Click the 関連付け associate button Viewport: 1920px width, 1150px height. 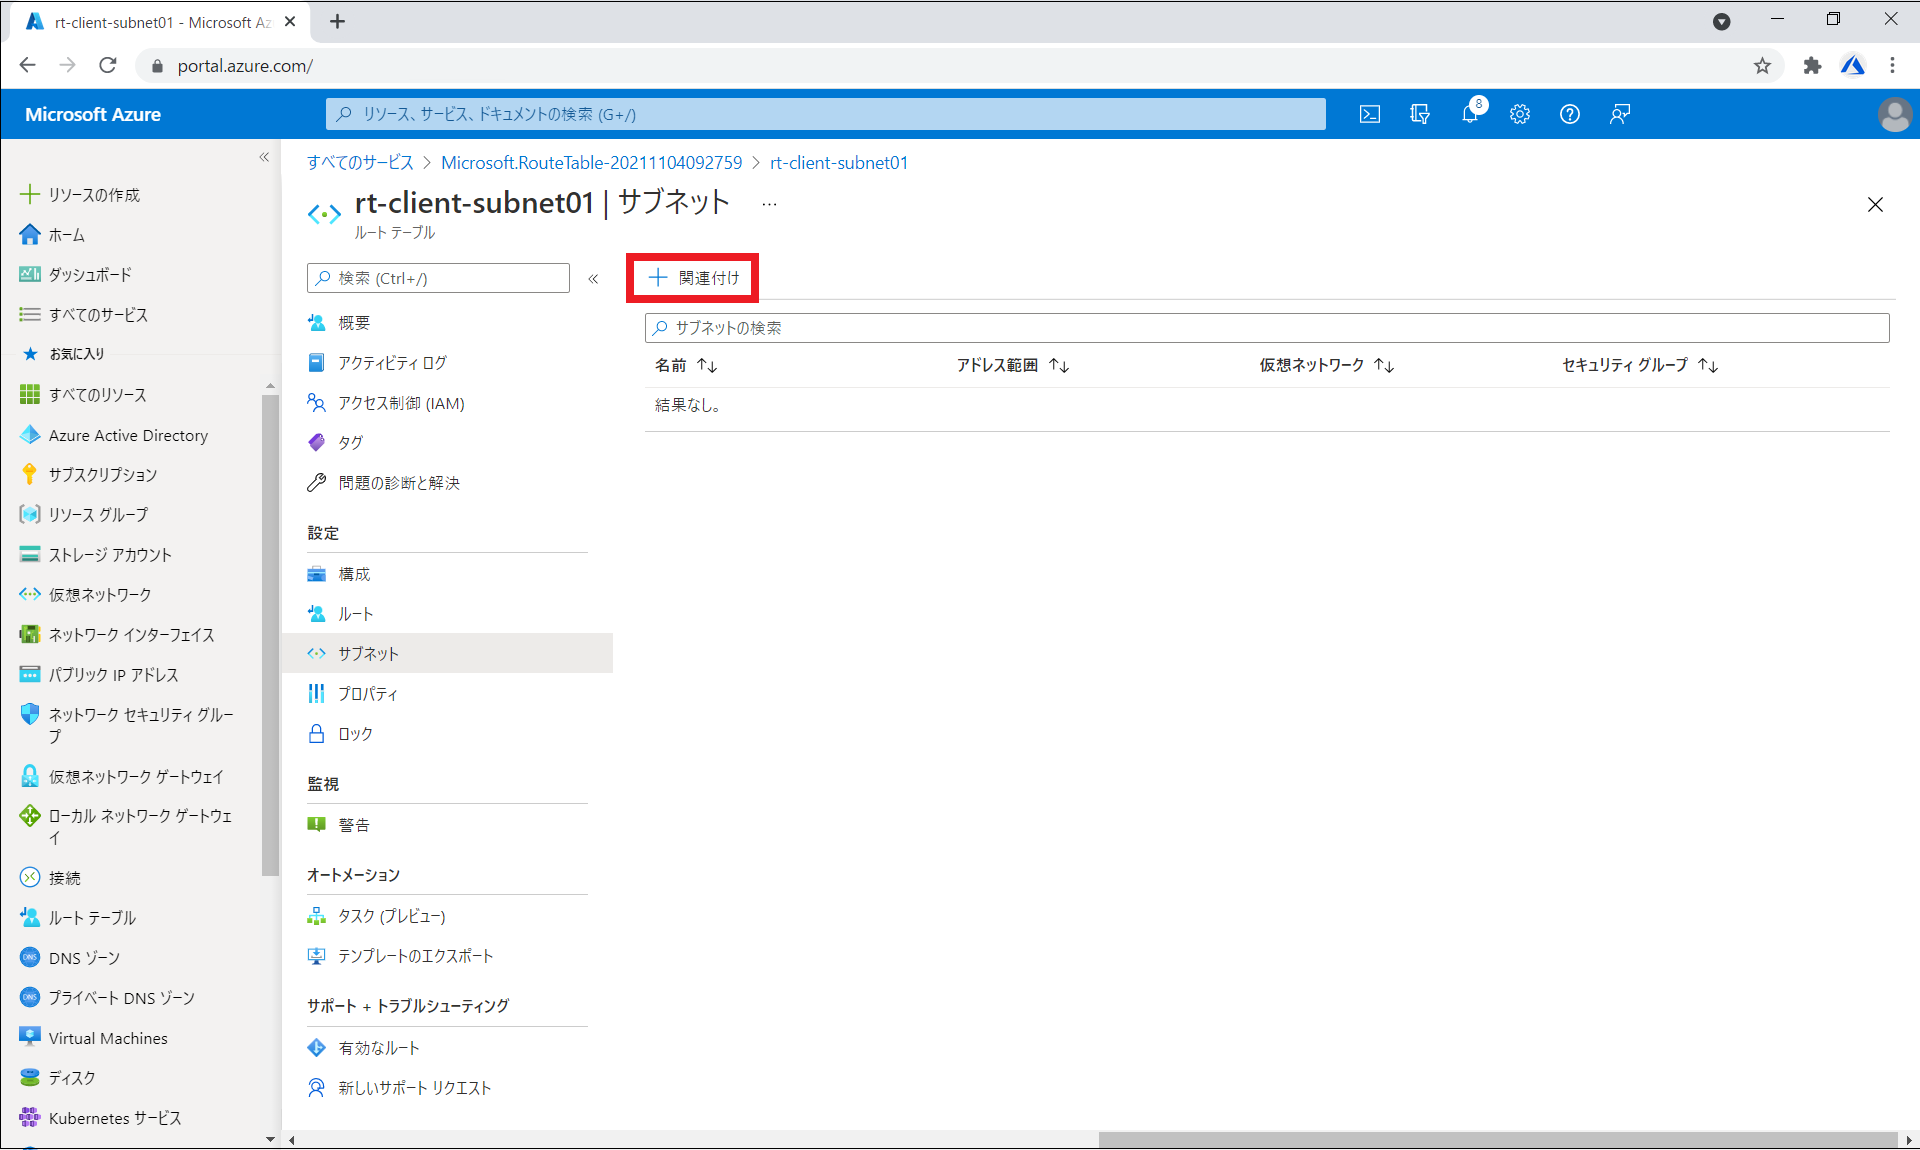click(x=694, y=278)
